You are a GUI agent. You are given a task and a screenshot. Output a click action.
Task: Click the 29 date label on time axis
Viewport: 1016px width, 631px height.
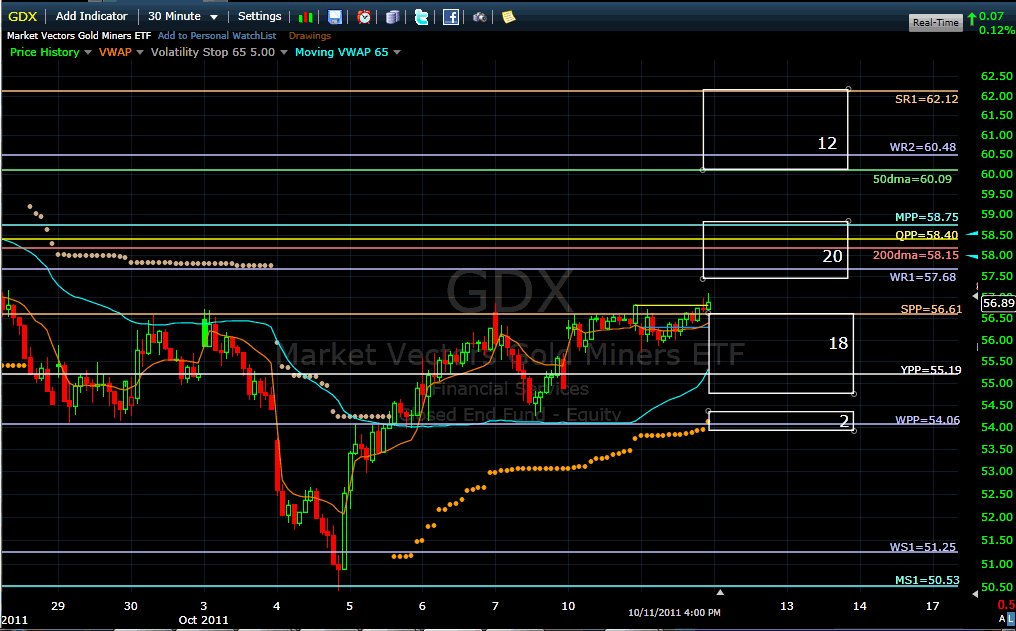(58, 606)
